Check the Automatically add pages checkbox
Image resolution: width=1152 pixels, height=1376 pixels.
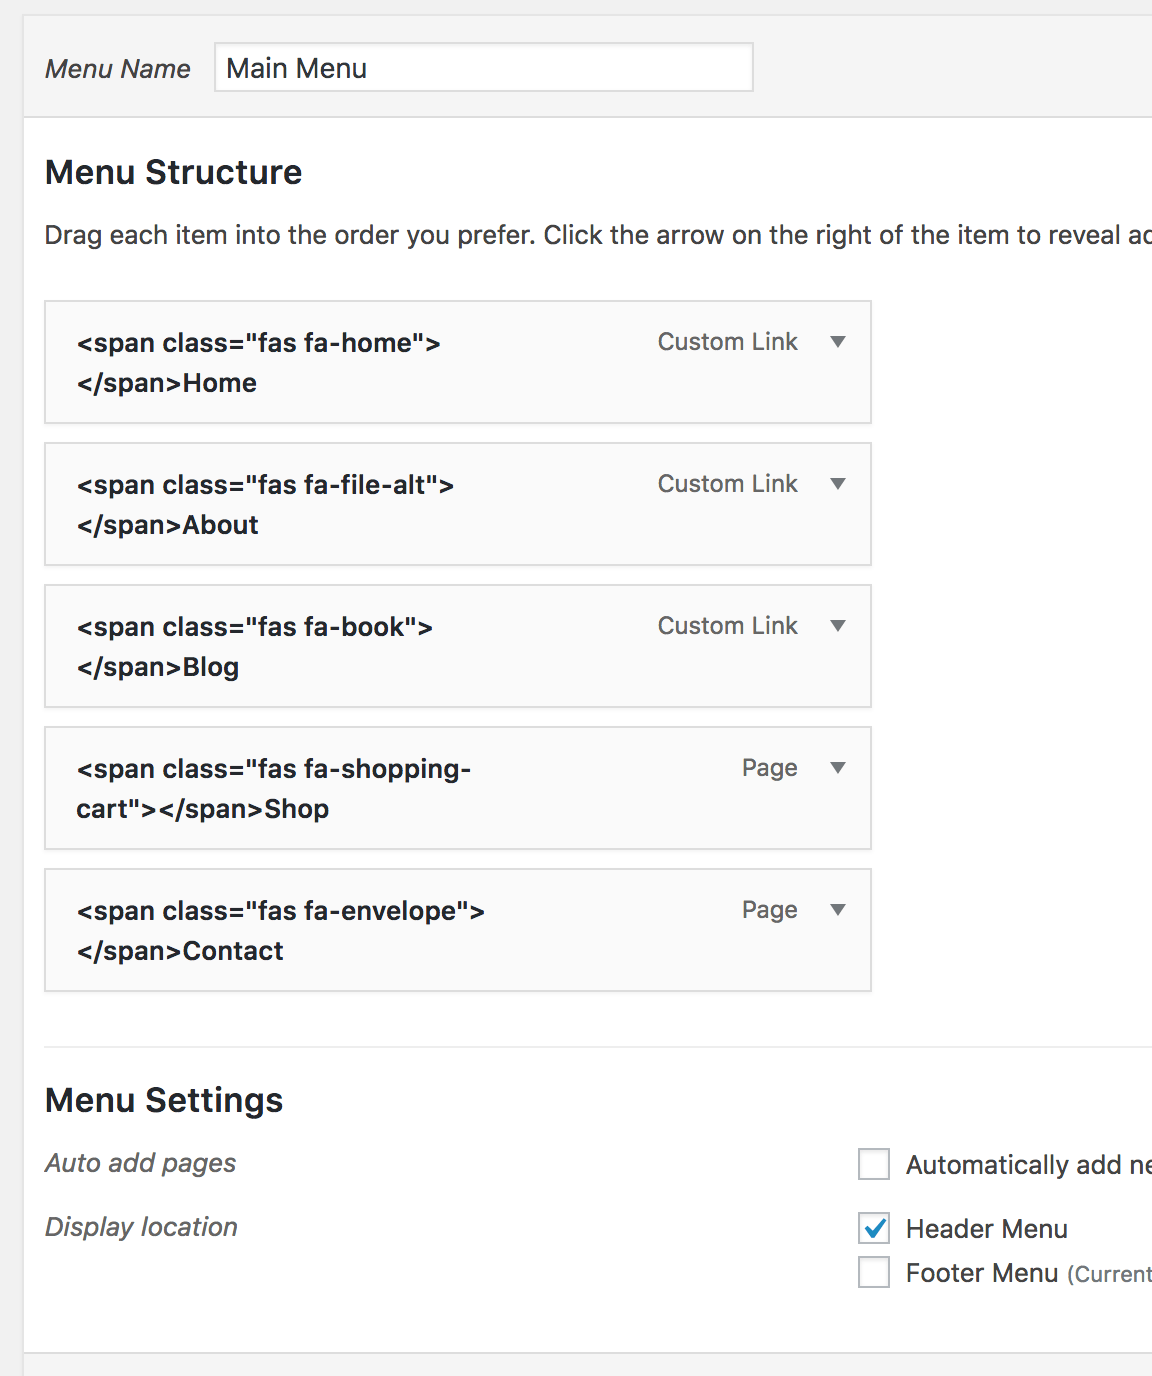pos(874,1164)
